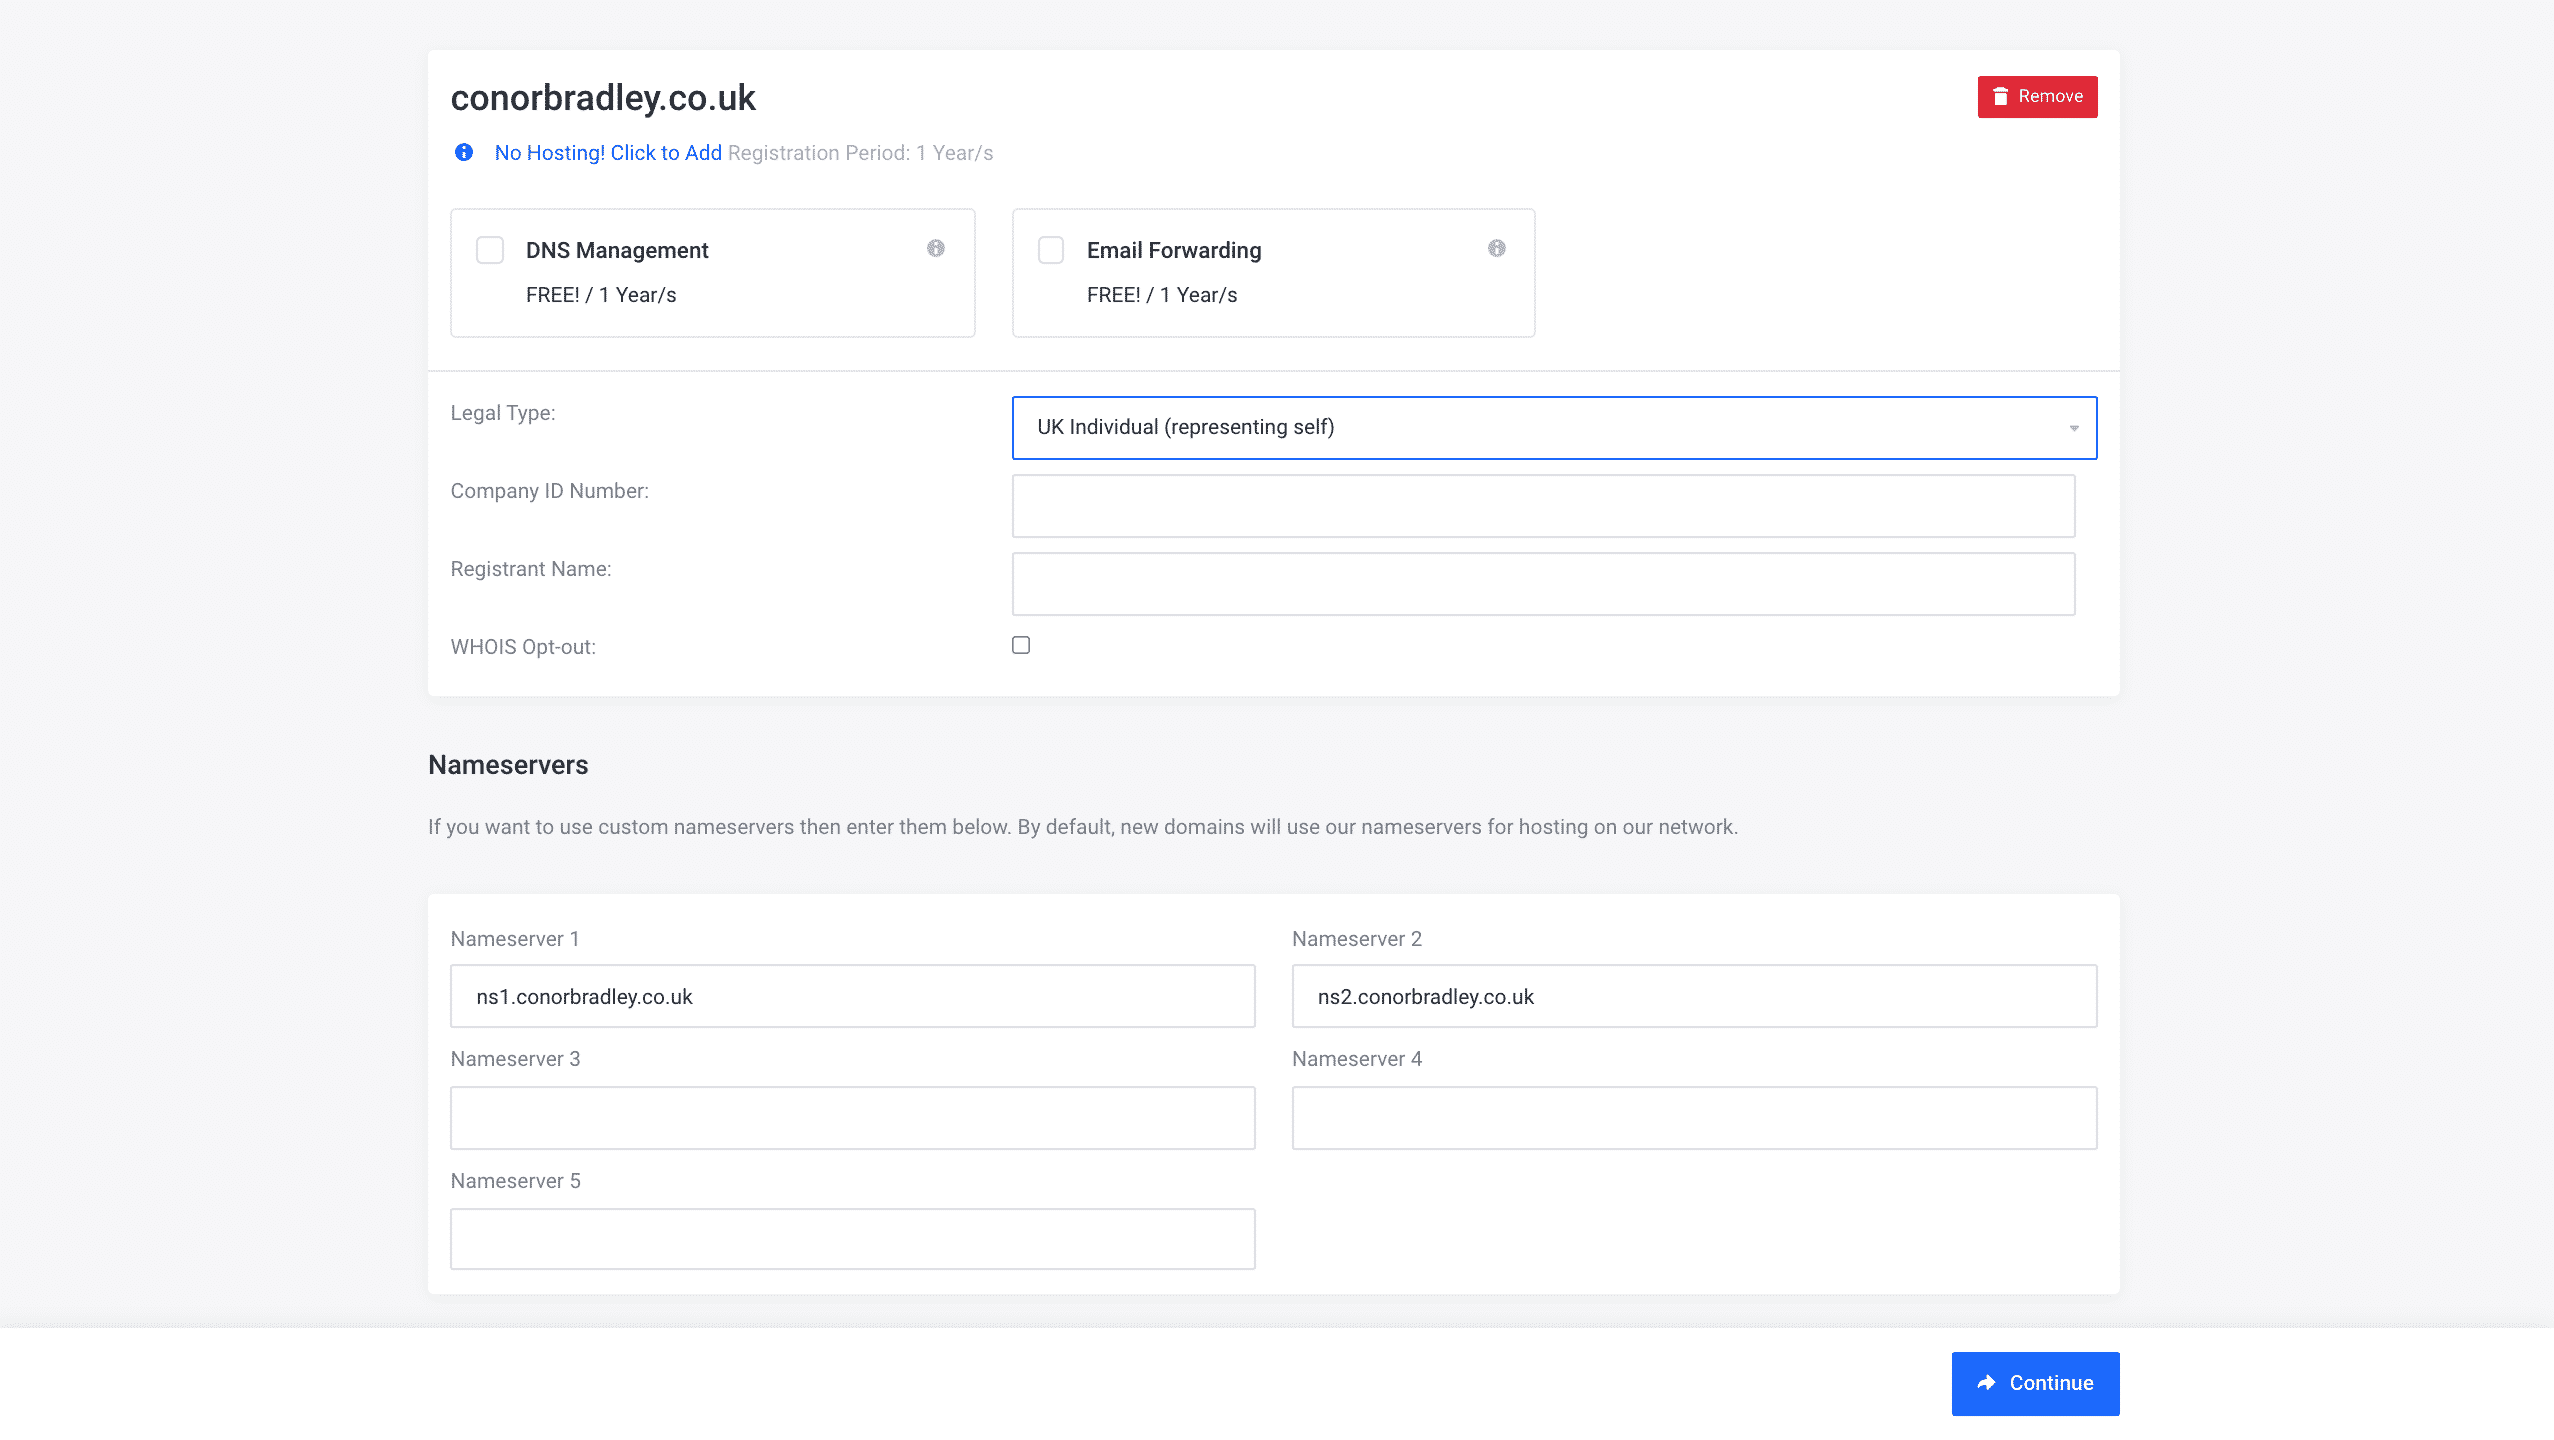Click the Legal Type label
The image size is (2554, 1440).
tap(503, 413)
